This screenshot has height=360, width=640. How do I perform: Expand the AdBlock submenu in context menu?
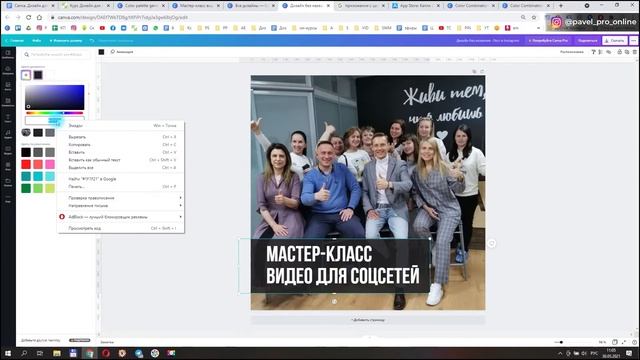(x=121, y=217)
